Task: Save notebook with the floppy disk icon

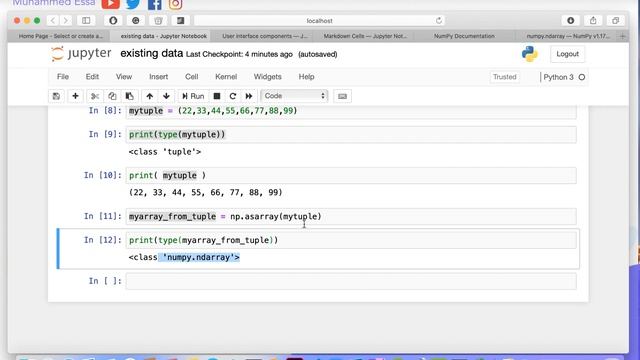Action: click(56, 96)
